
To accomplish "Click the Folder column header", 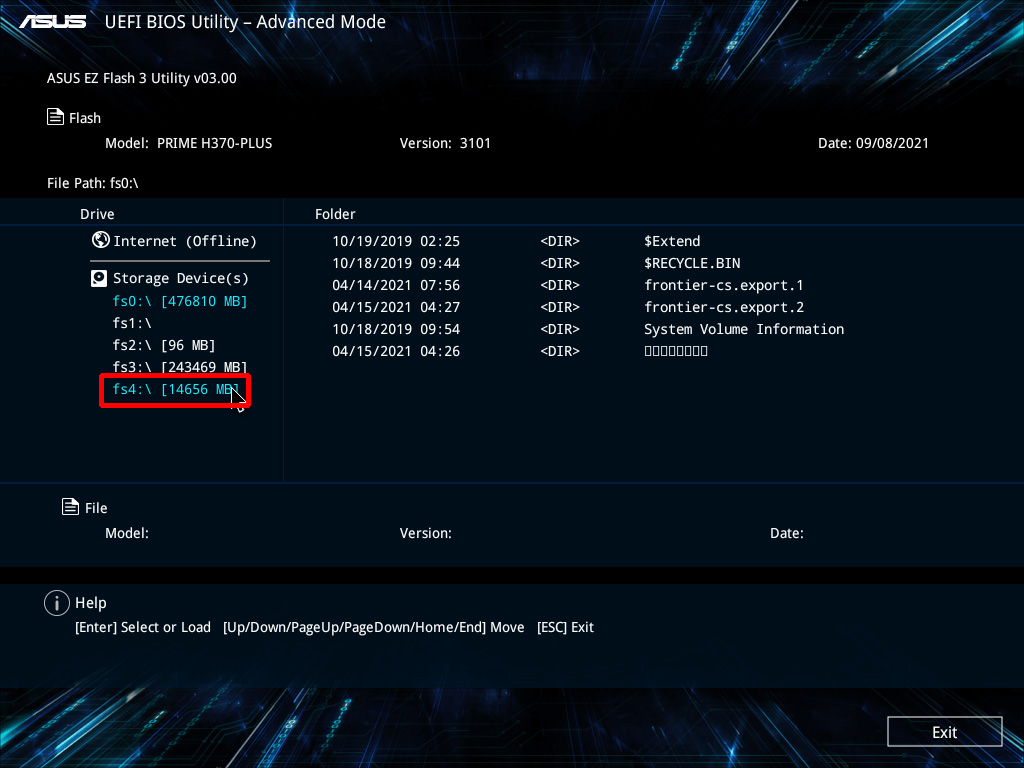I will point(335,214).
